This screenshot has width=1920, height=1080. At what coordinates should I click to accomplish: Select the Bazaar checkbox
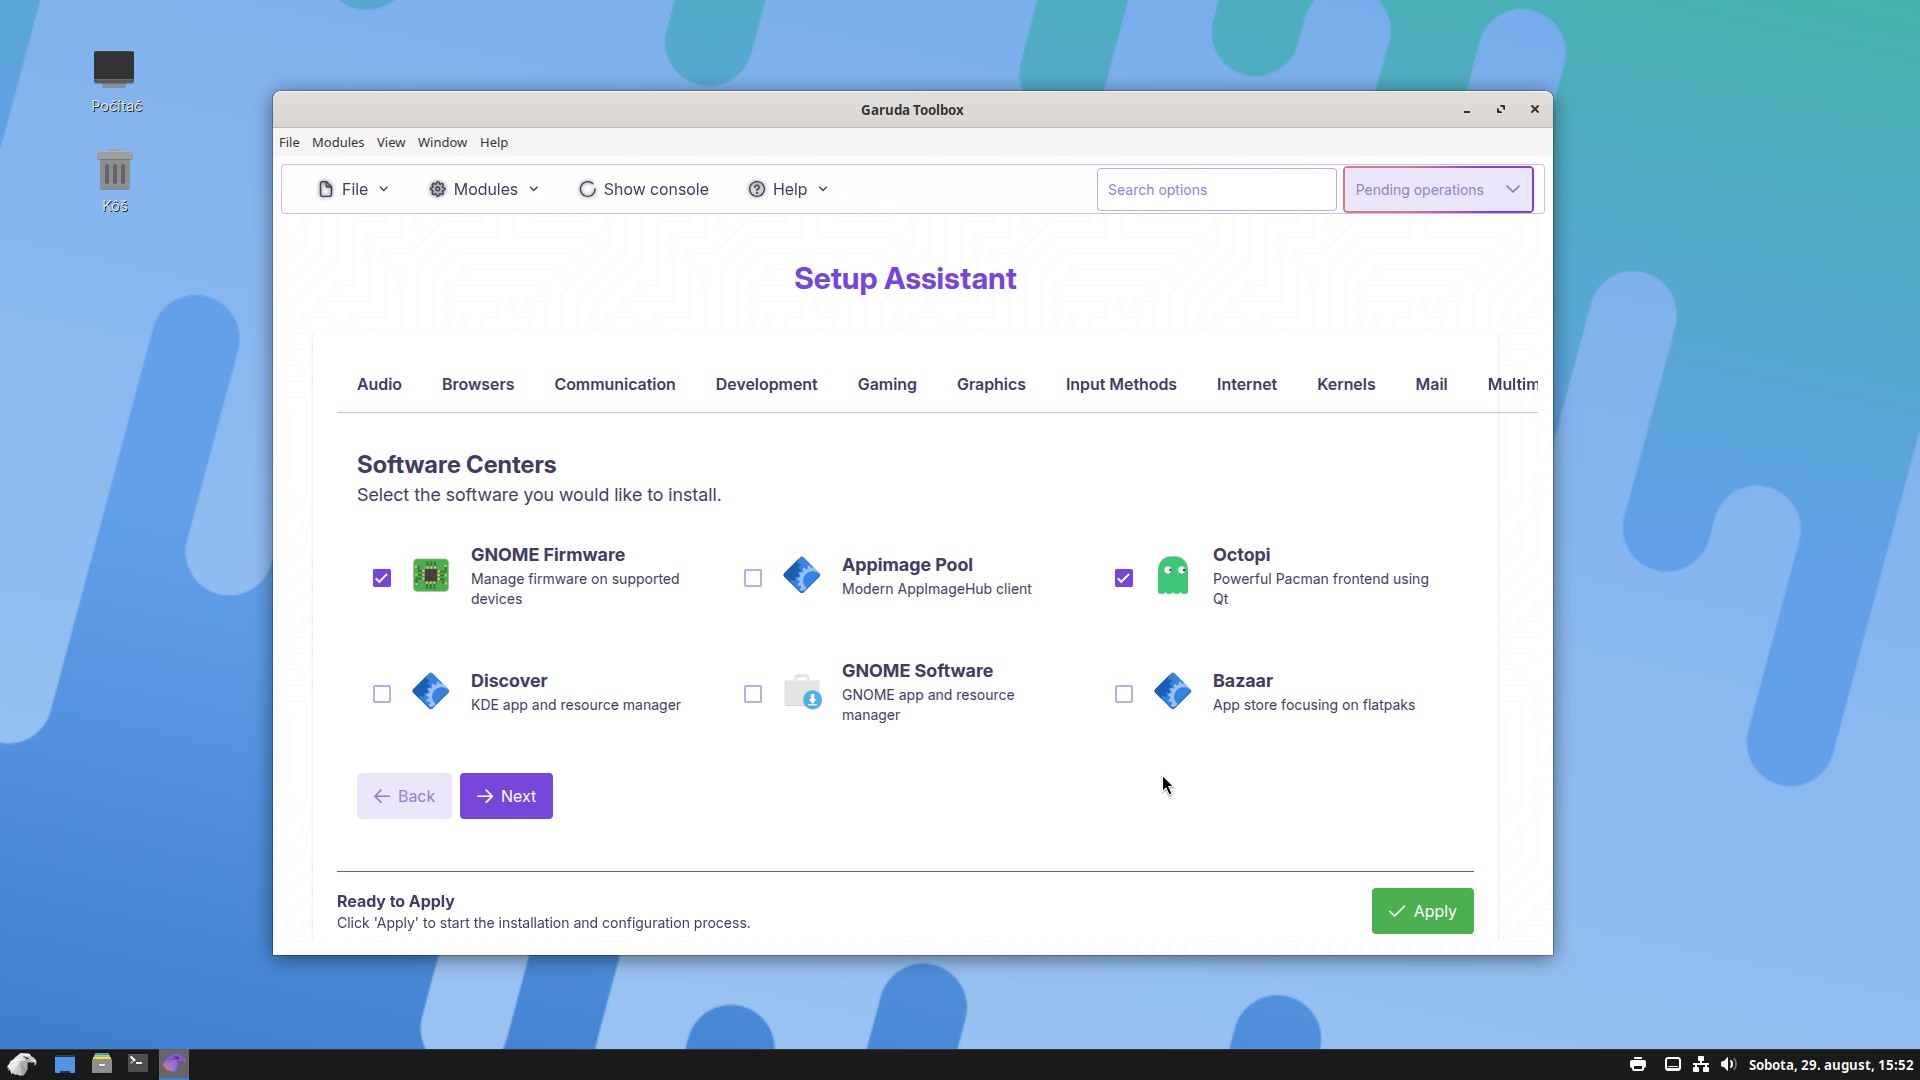(1124, 694)
